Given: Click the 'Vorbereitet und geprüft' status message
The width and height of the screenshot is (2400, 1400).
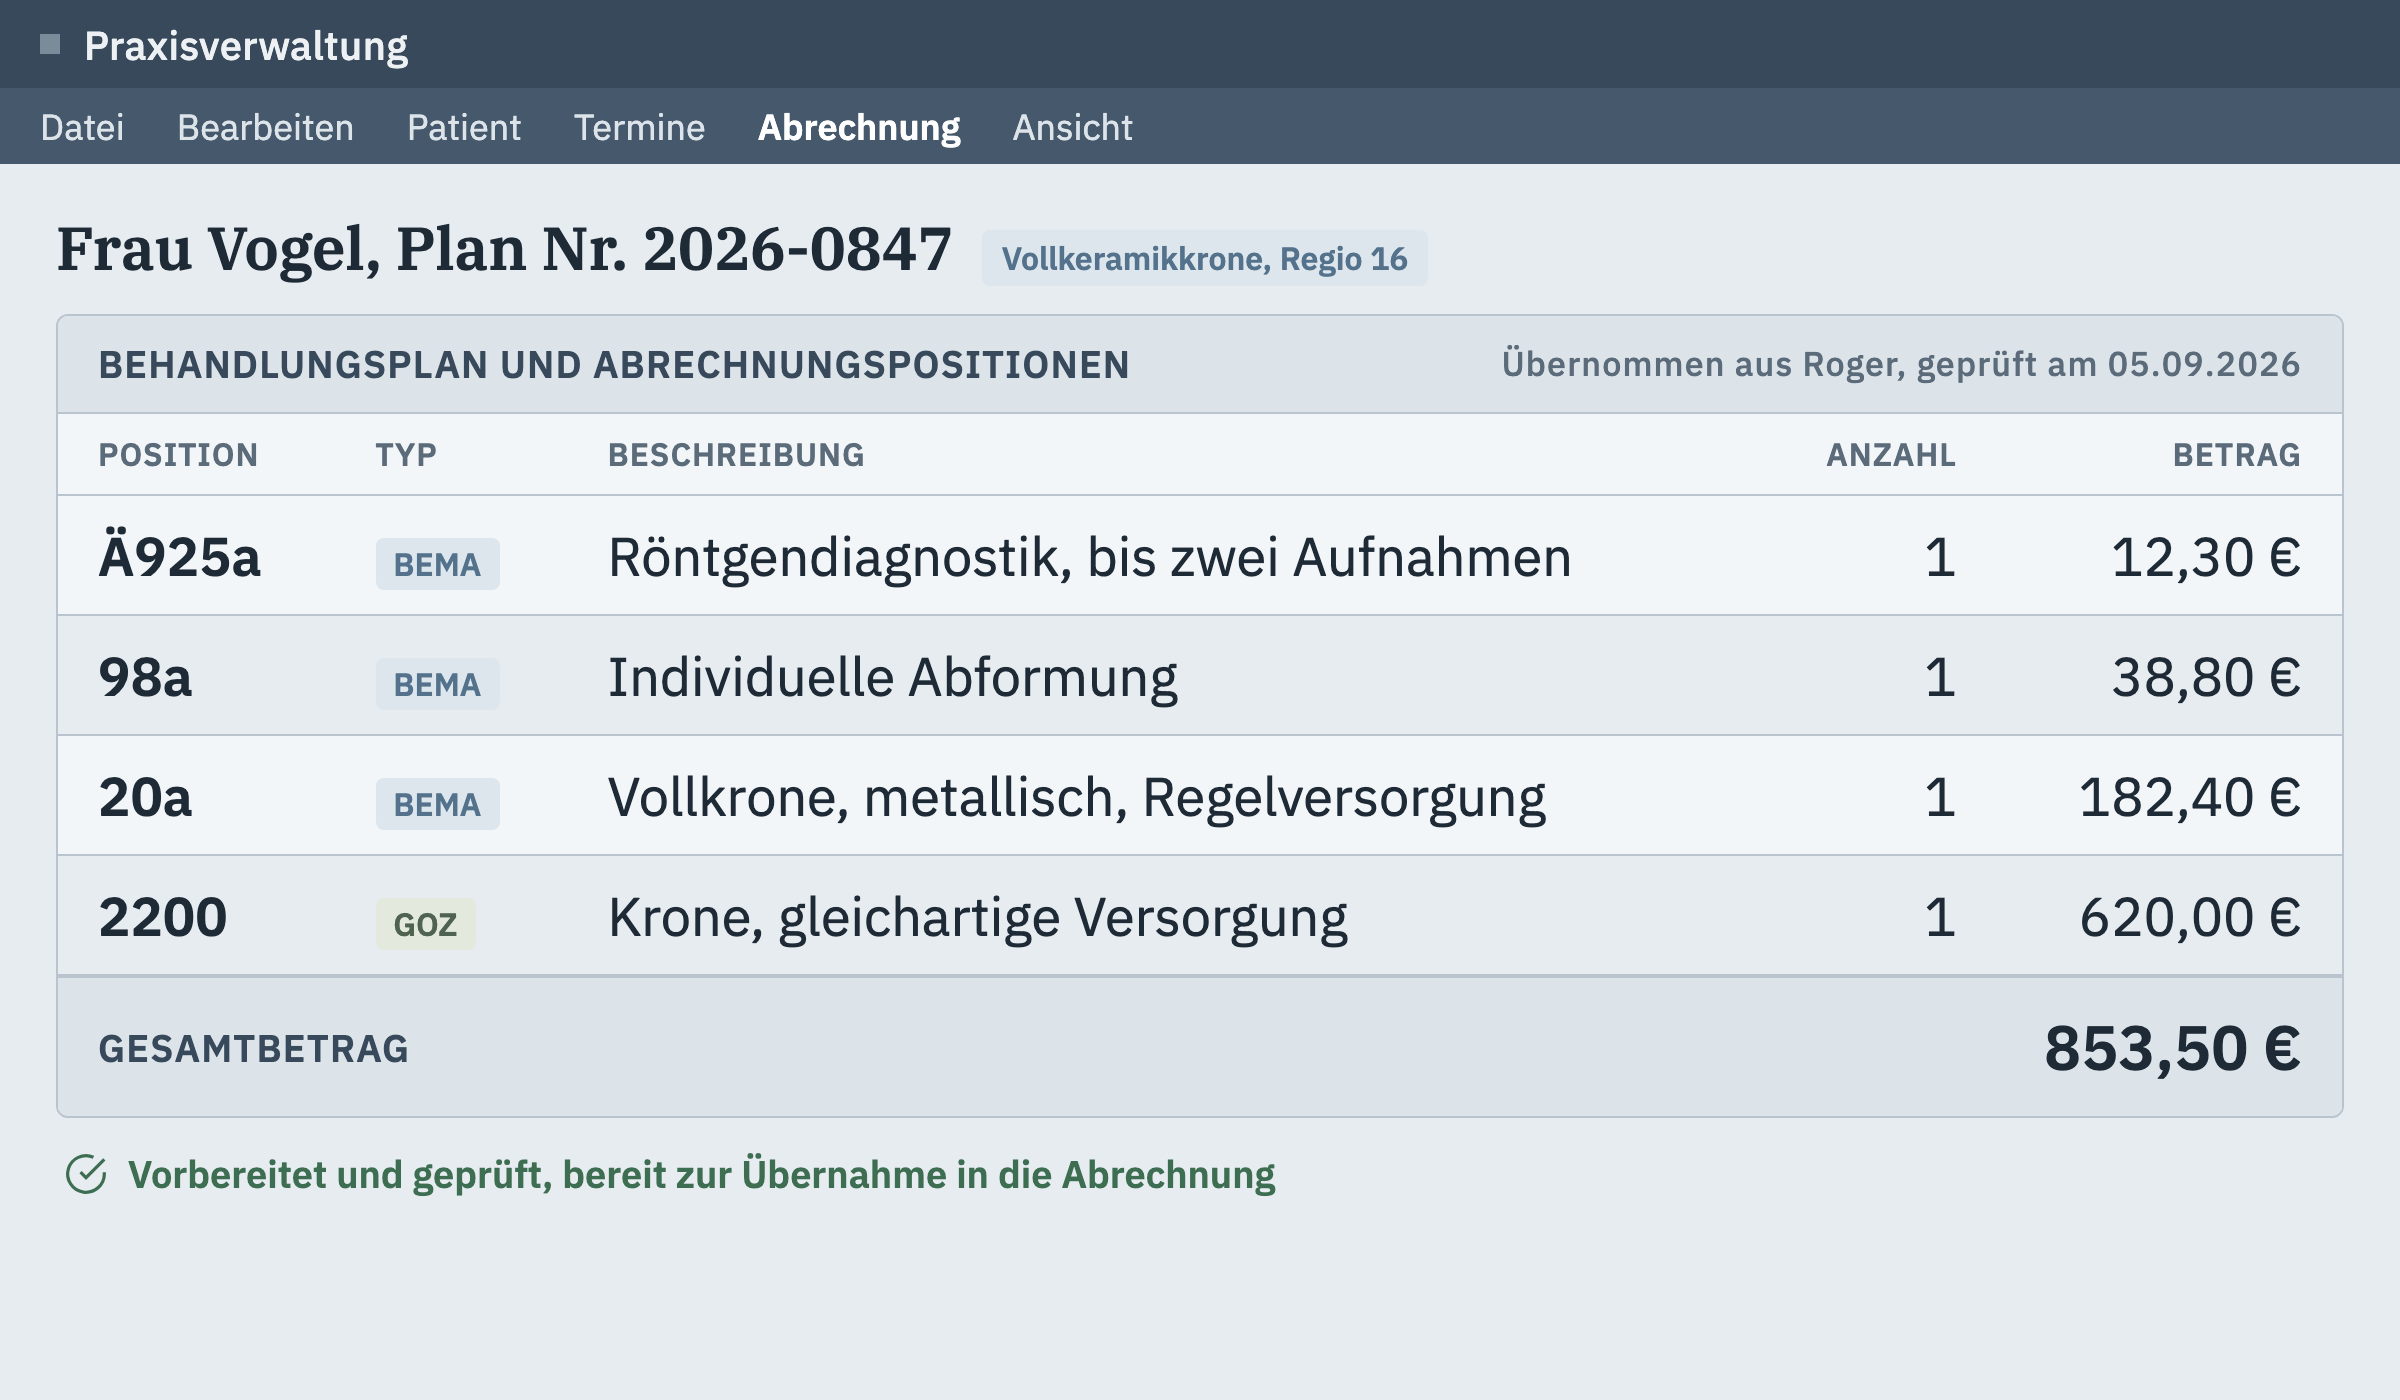Looking at the screenshot, I should (x=702, y=1175).
